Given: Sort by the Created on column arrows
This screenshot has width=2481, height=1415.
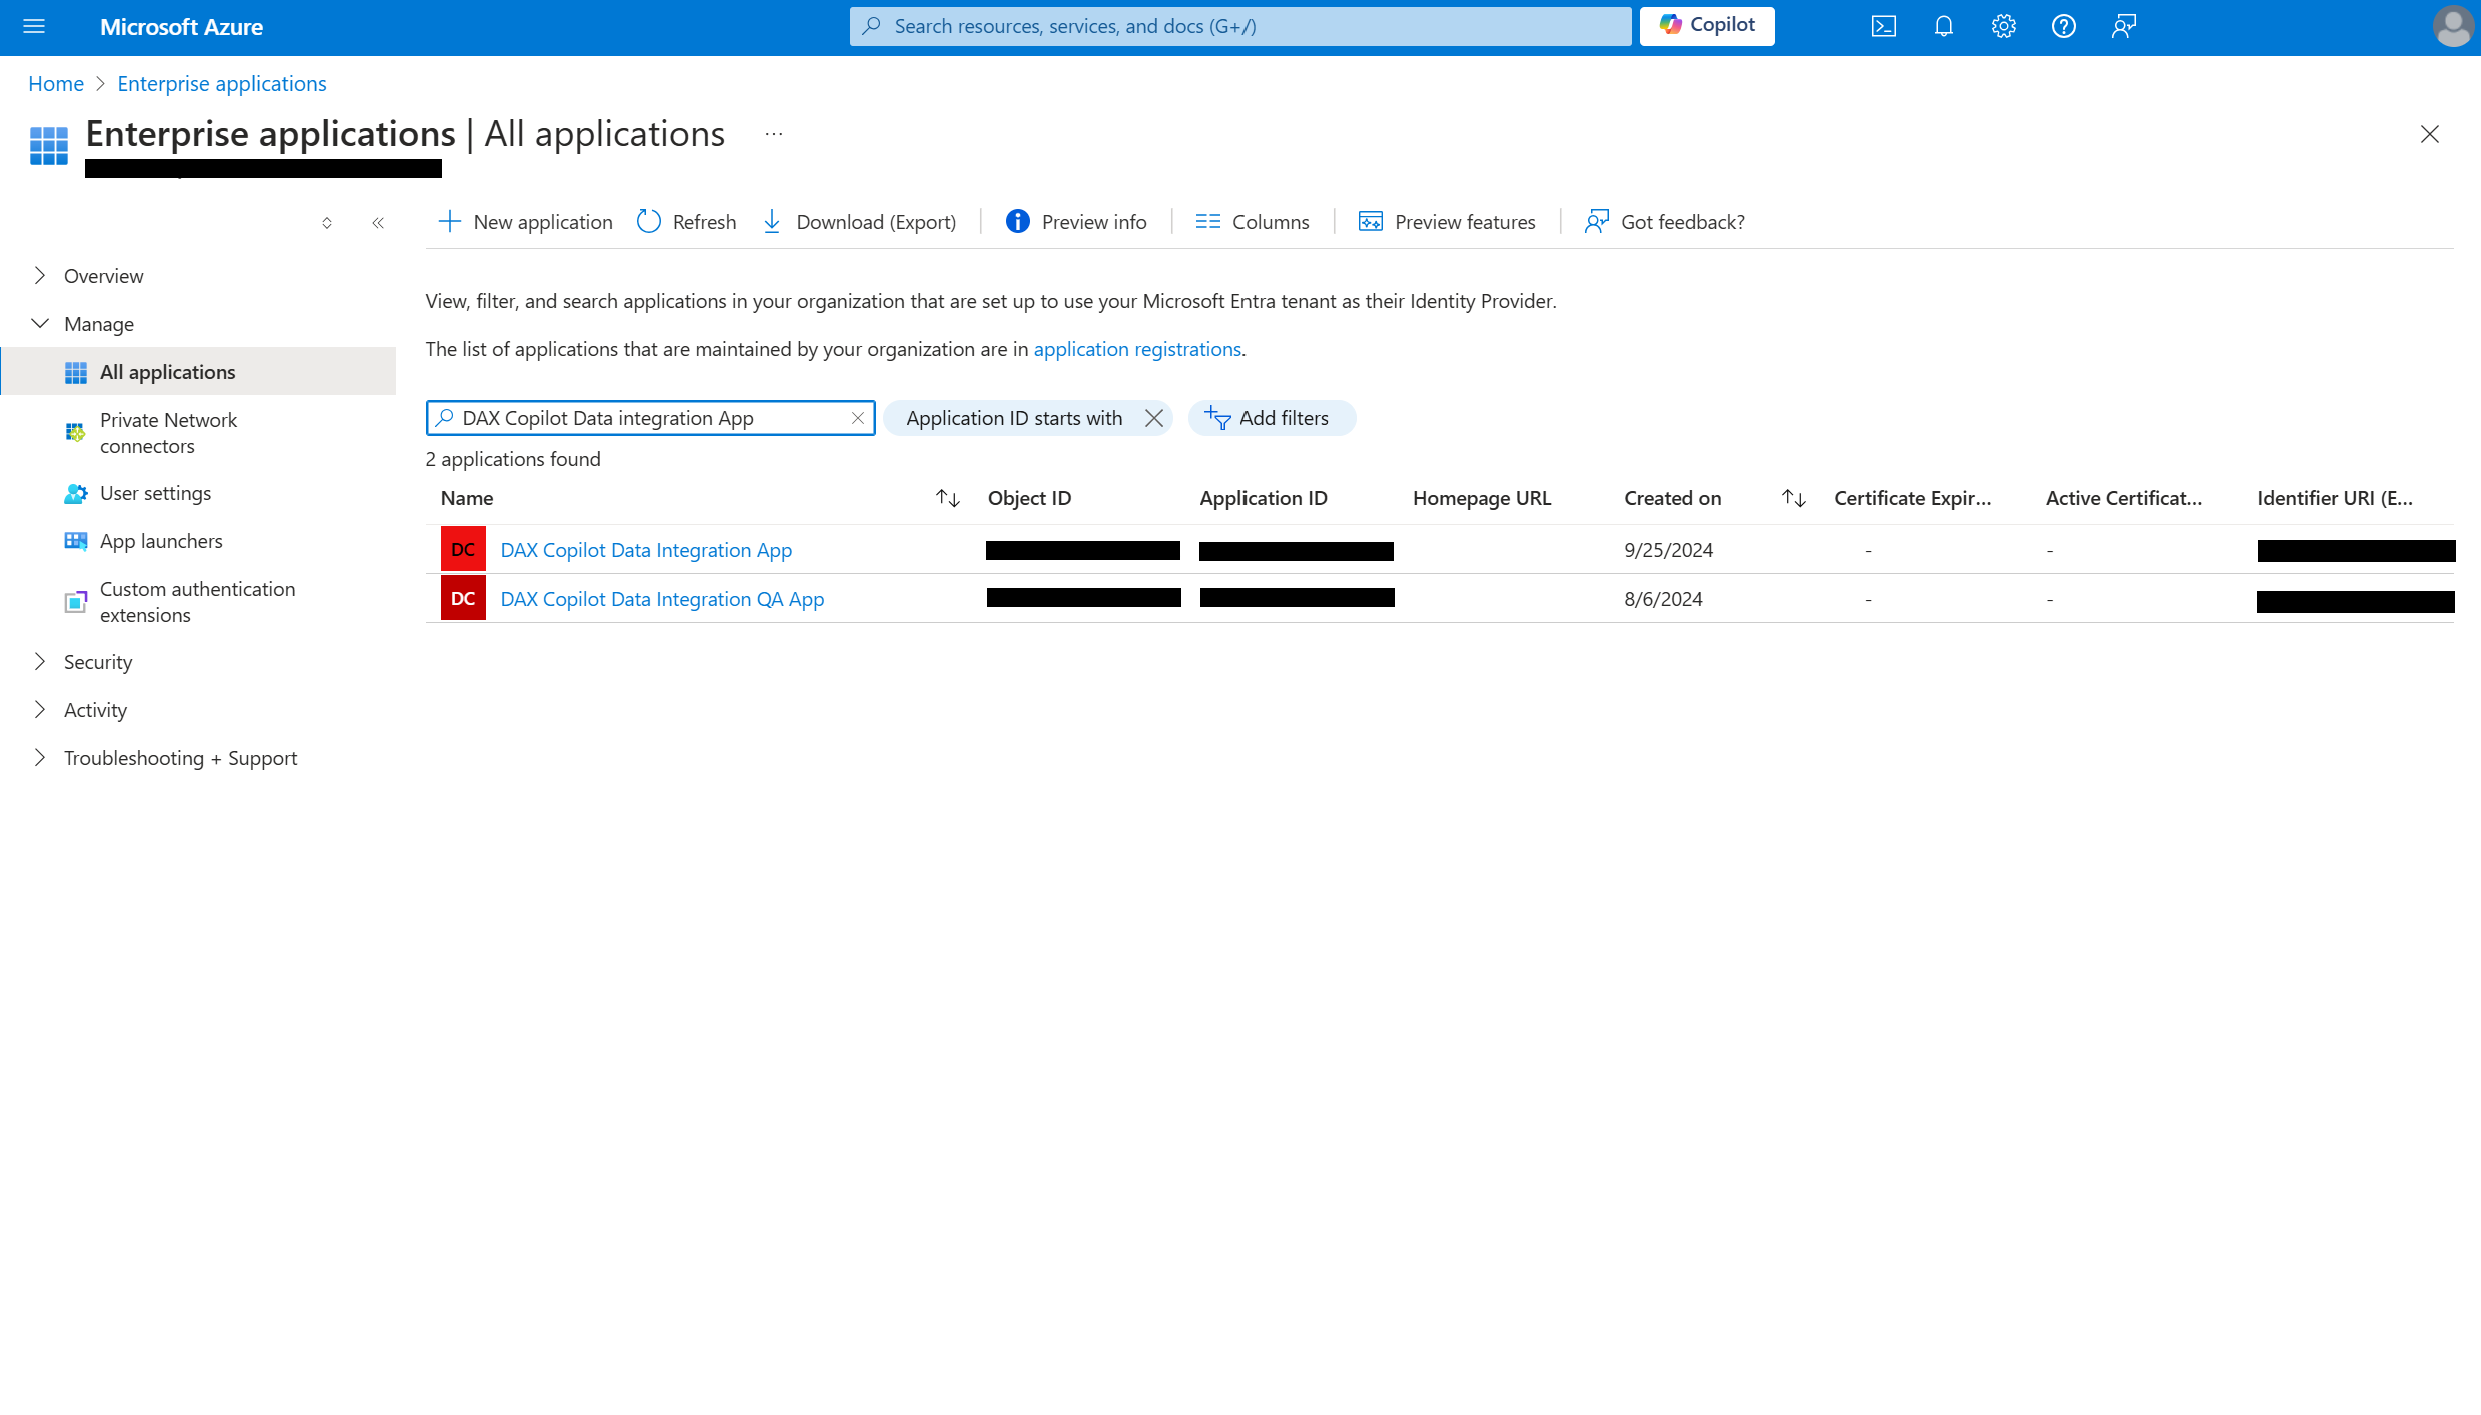Looking at the screenshot, I should click(1794, 498).
